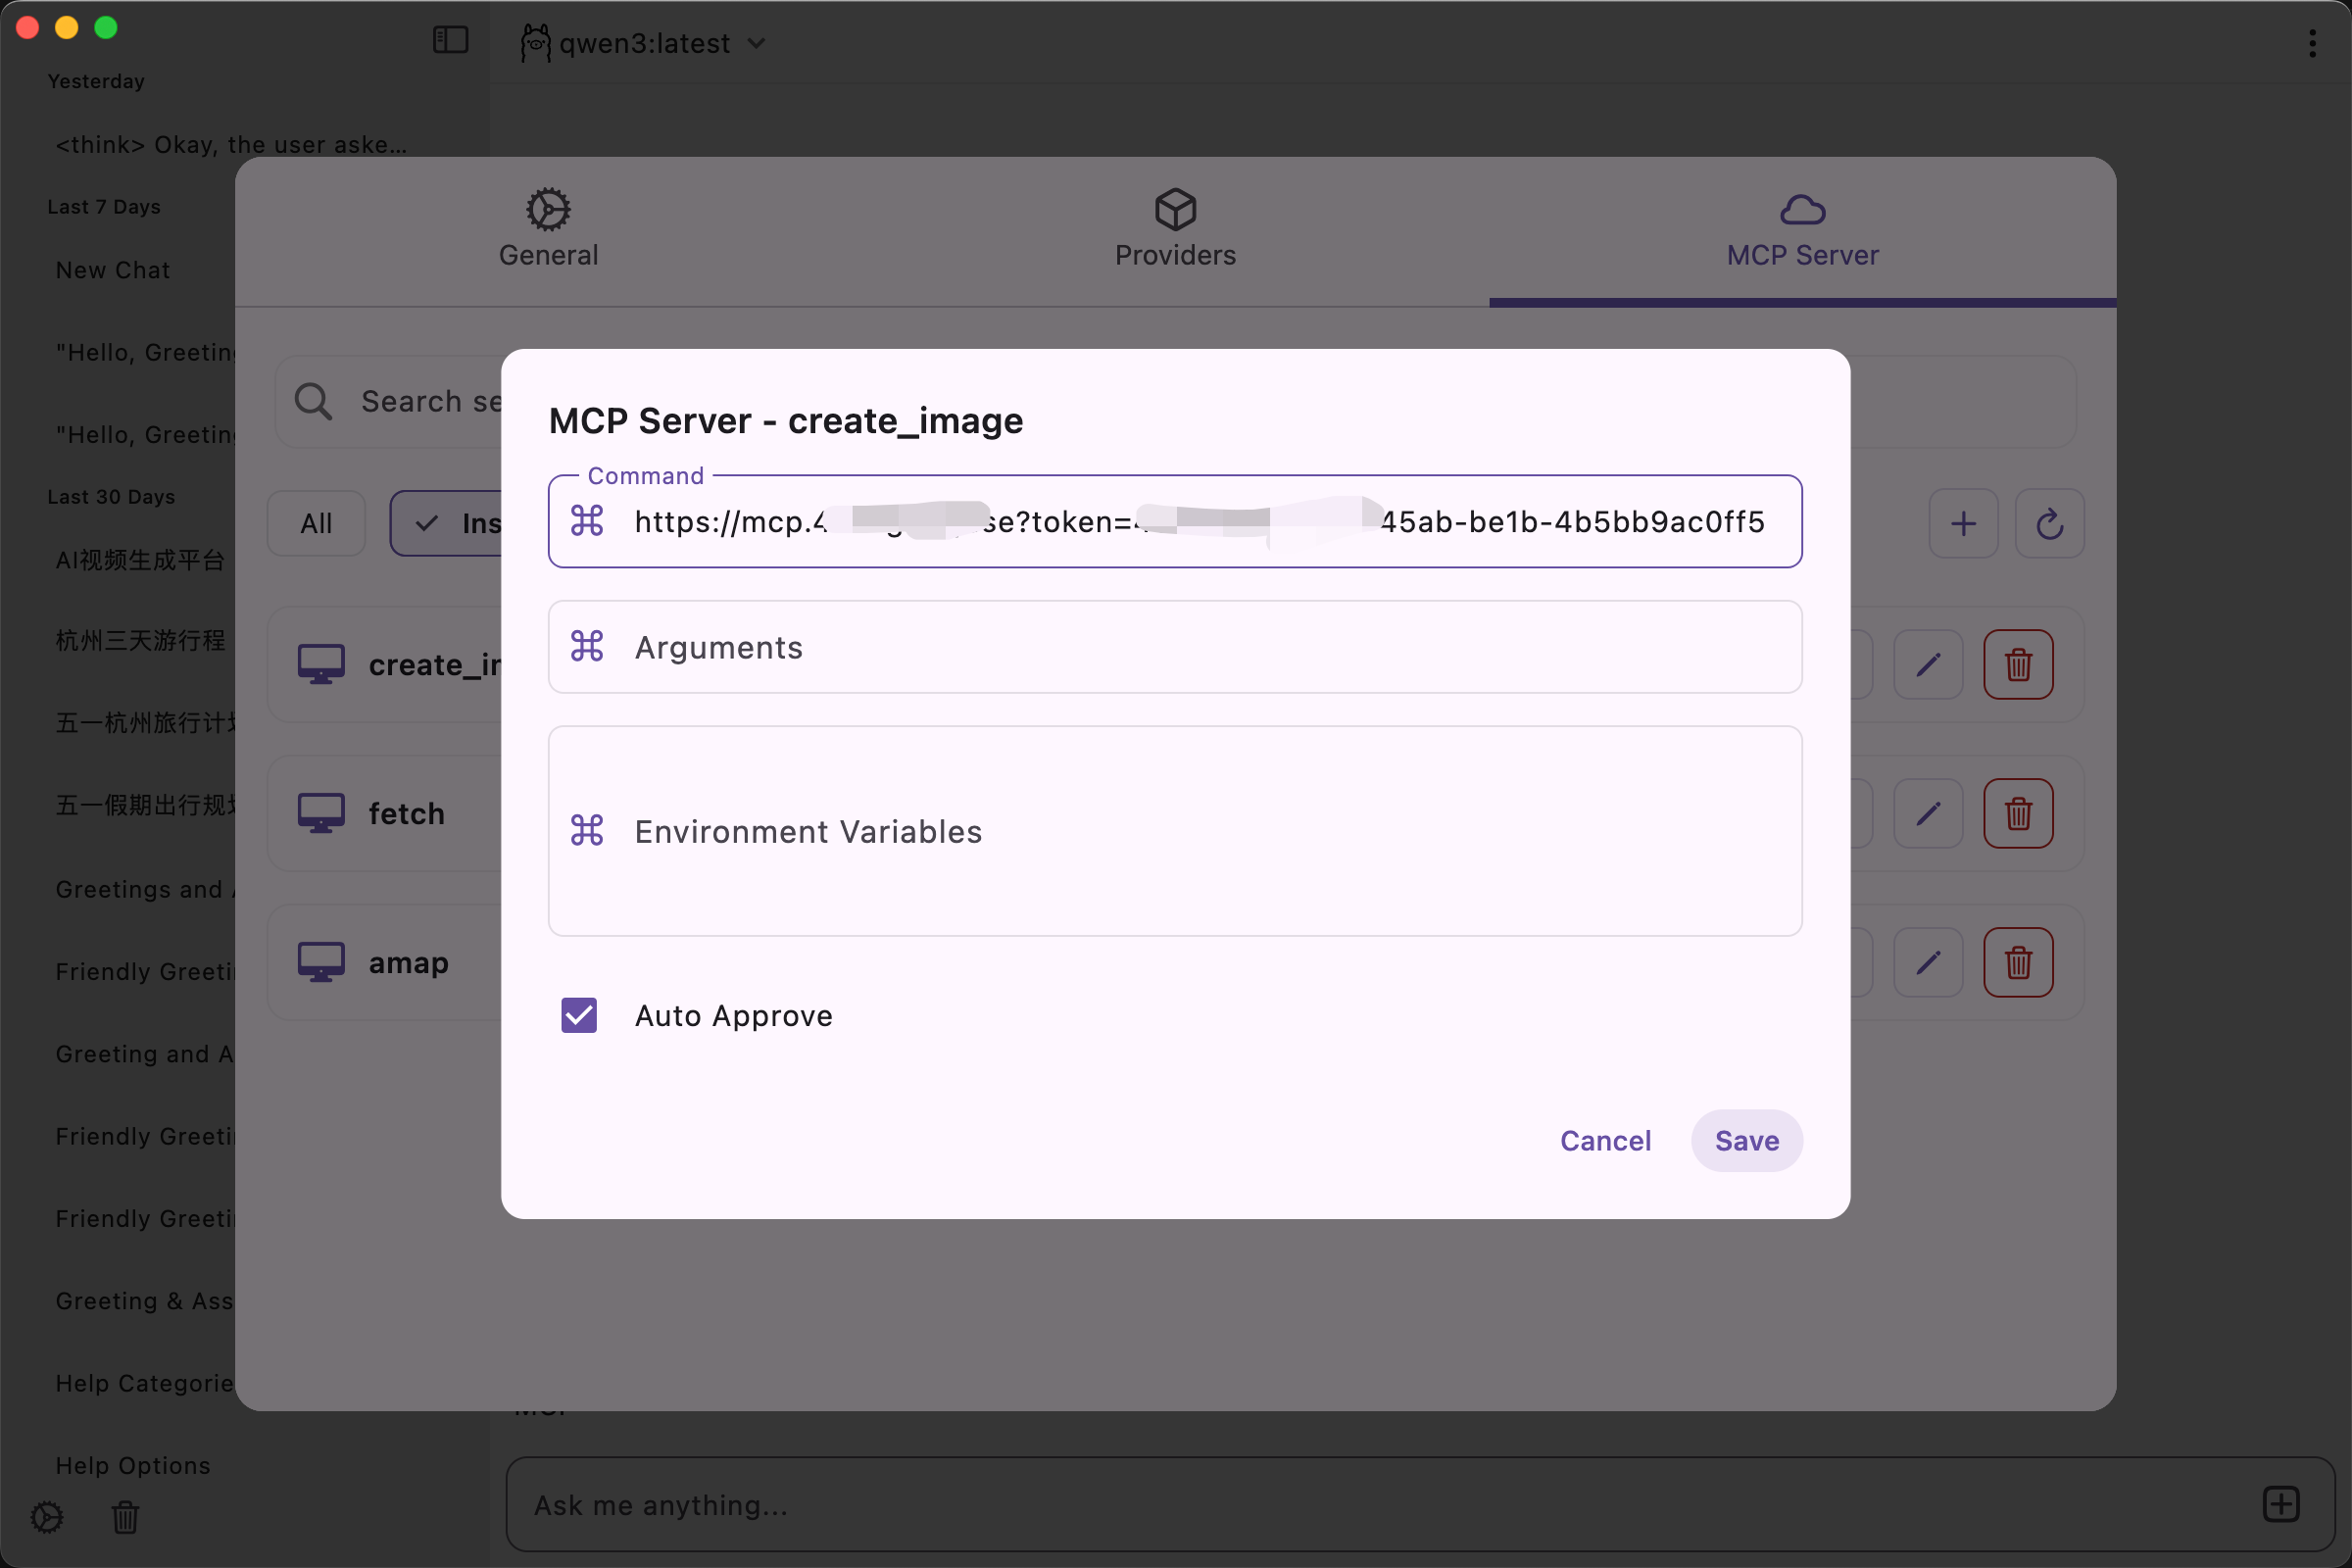Screen dimensions: 2352x1568
Task: Open the Help Options chat in sidebar
Action: point(133,1465)
